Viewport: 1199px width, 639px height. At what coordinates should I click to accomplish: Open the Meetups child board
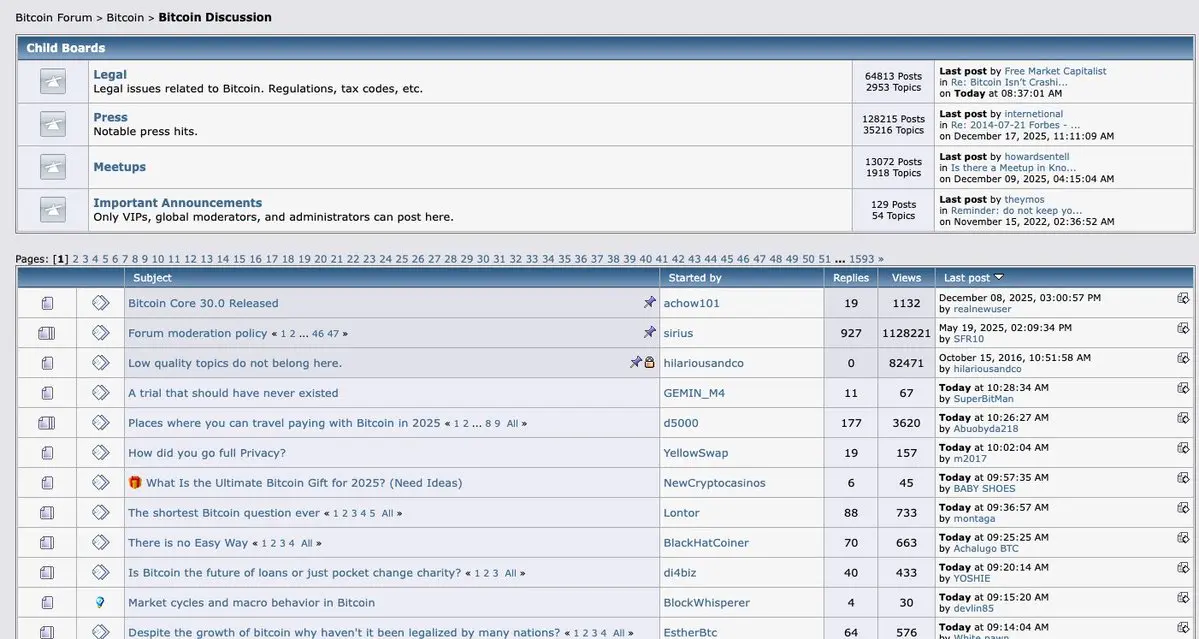point(119,167)
